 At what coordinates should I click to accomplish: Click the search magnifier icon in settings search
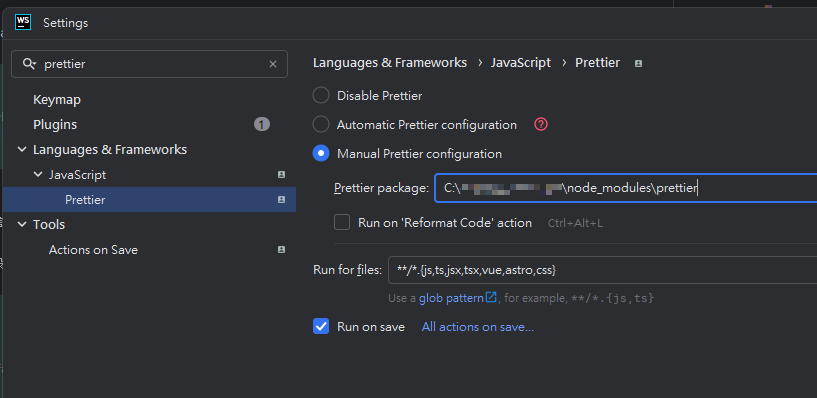click(29, 64)
